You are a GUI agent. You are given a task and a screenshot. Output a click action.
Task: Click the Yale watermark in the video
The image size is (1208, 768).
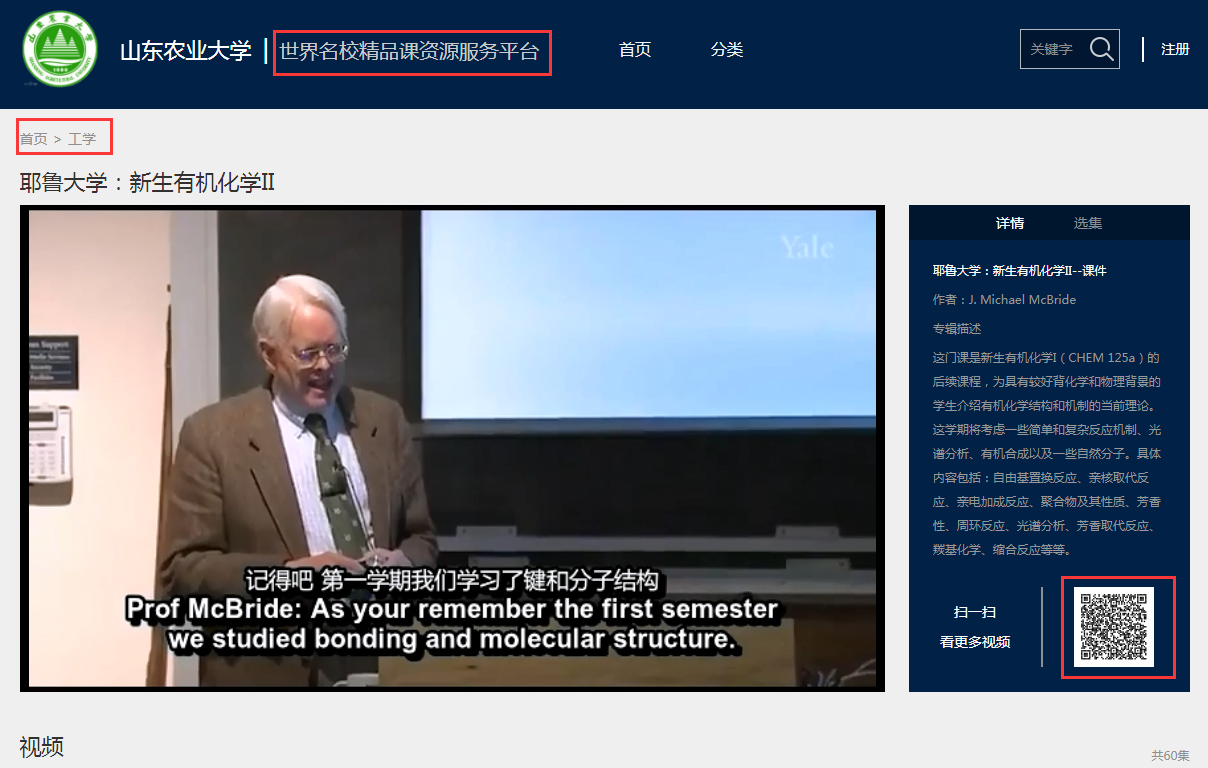[x=806, y=246]
